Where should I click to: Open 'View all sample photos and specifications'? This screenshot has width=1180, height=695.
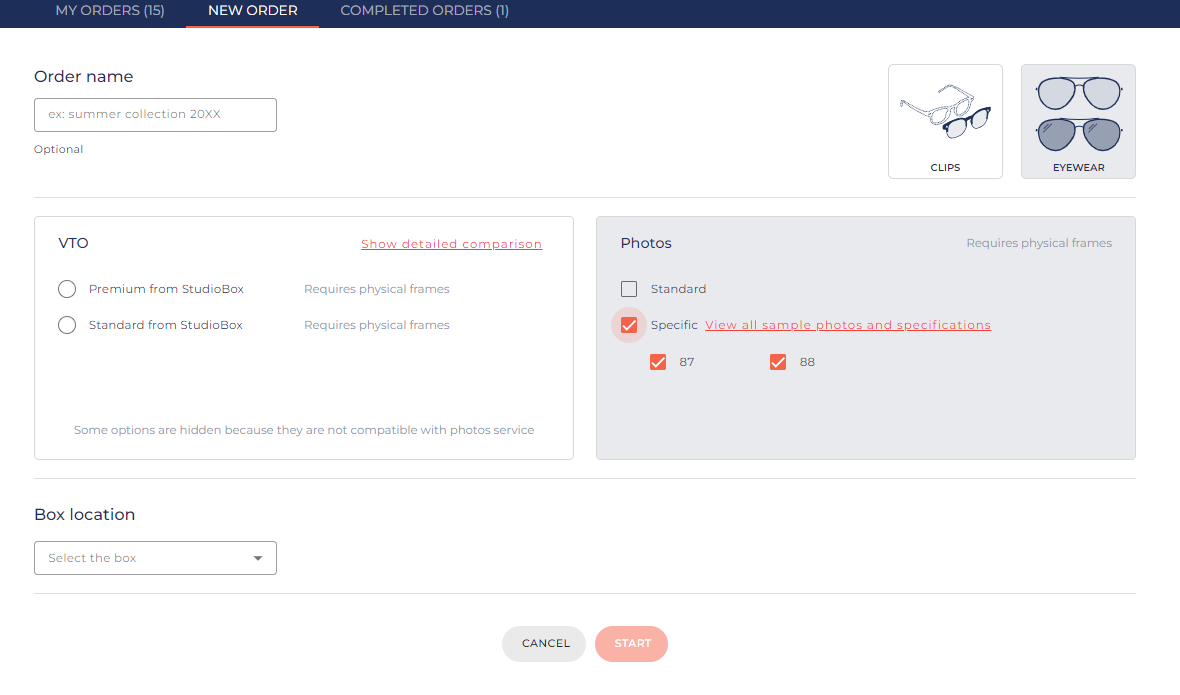tap(847, 325)
